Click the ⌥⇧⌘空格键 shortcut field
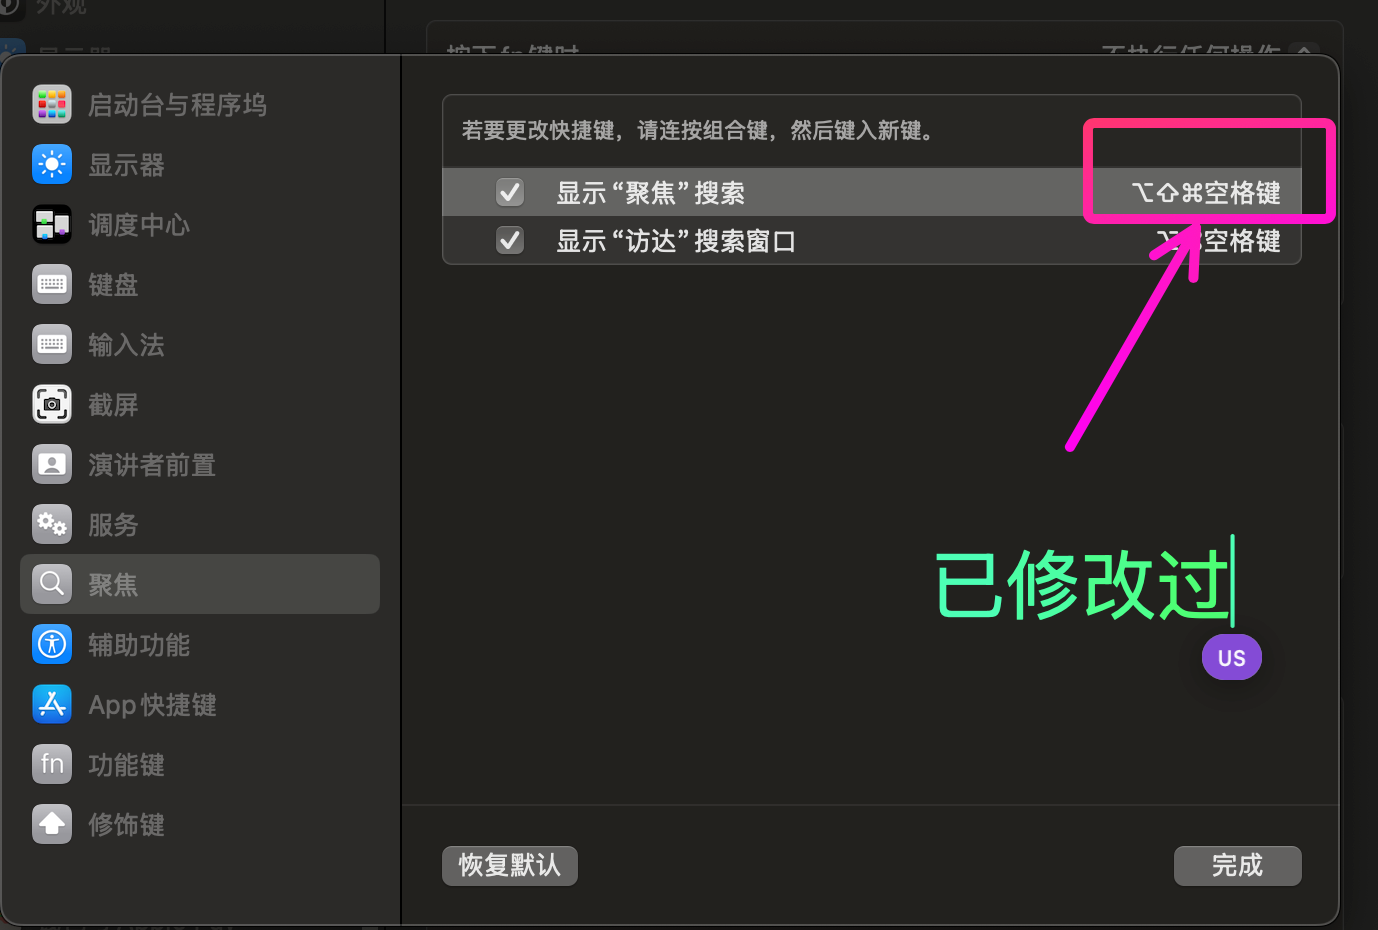The height and width of the screenshot is (930, 1378). [x=1205, y=193]
